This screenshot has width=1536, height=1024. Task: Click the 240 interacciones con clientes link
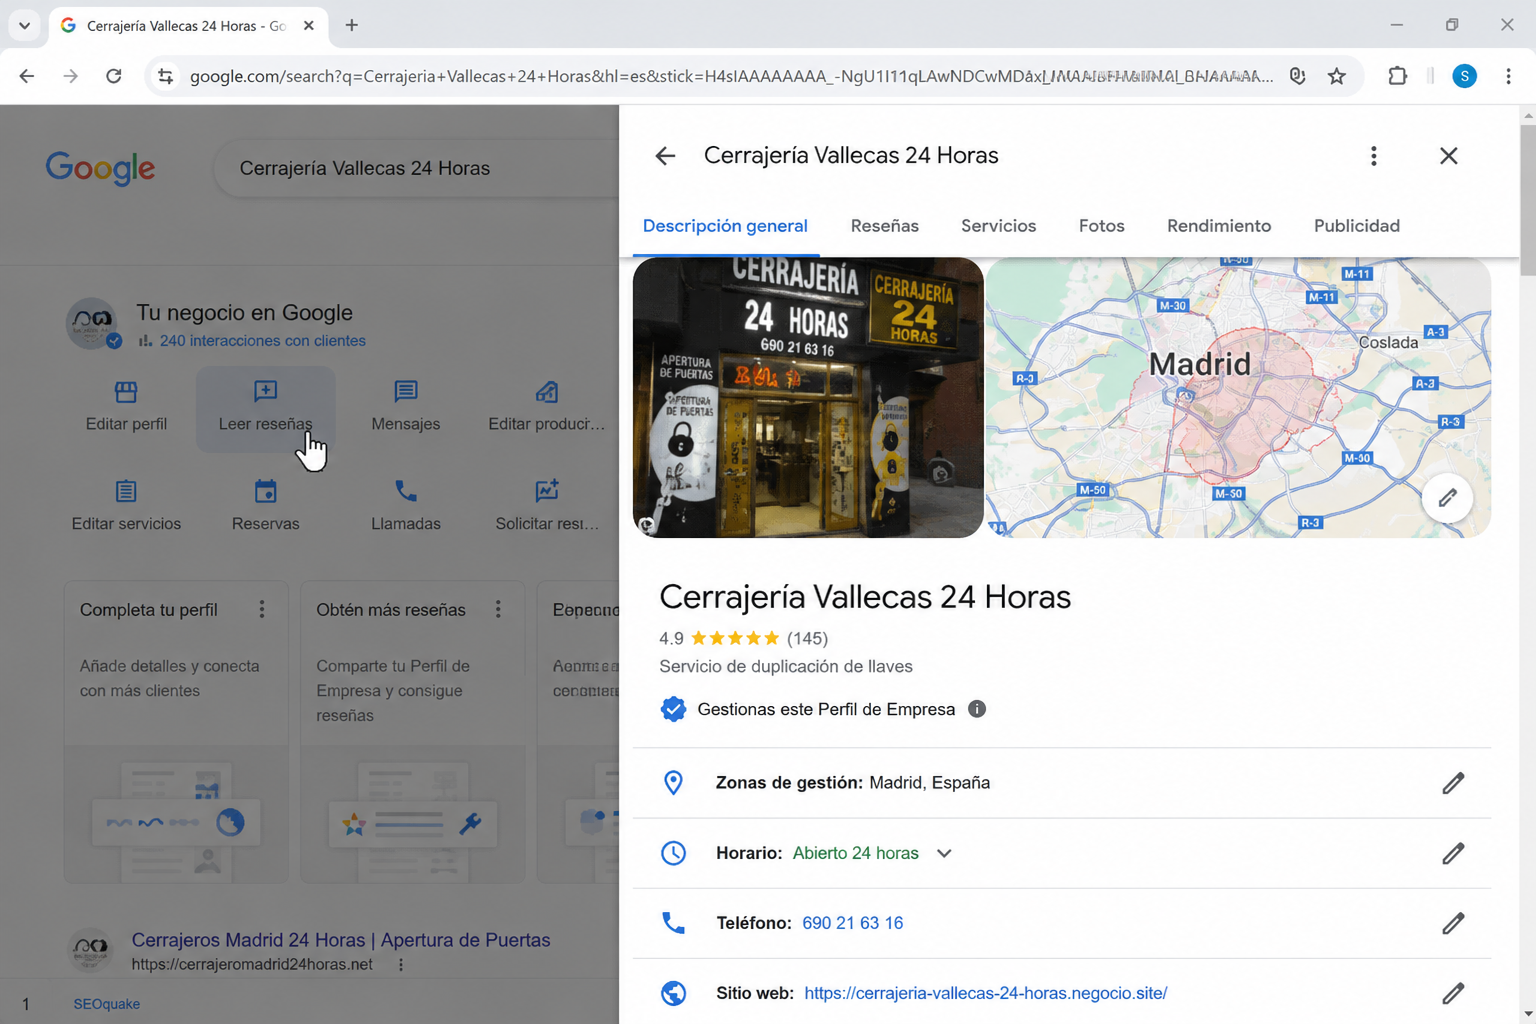coord(262,341)
